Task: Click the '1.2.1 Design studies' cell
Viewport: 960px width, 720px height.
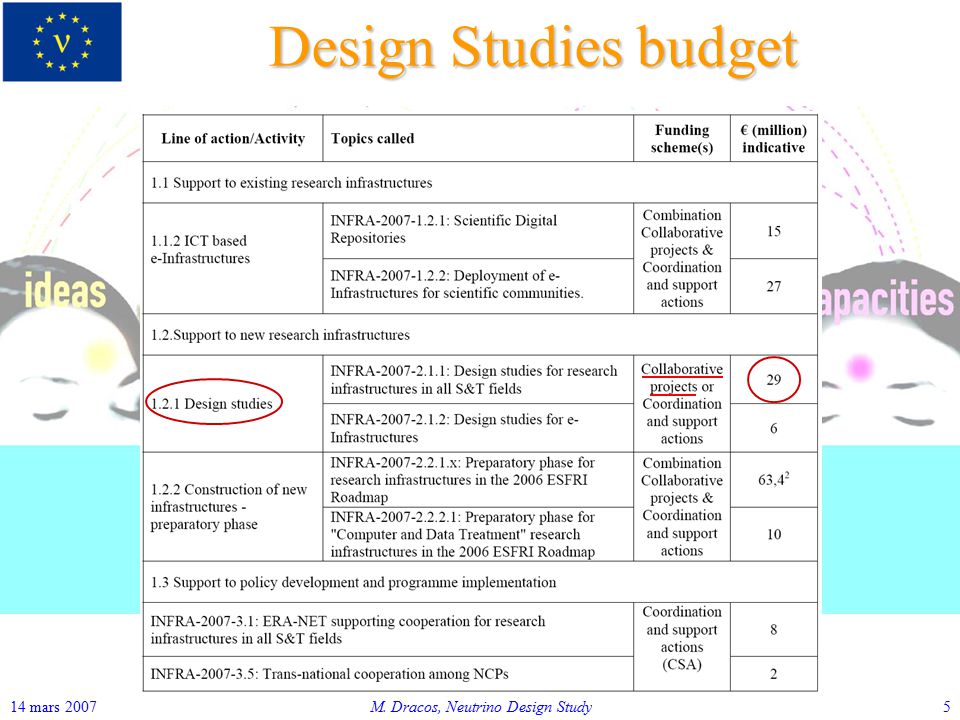Action: tap(233, 403)
